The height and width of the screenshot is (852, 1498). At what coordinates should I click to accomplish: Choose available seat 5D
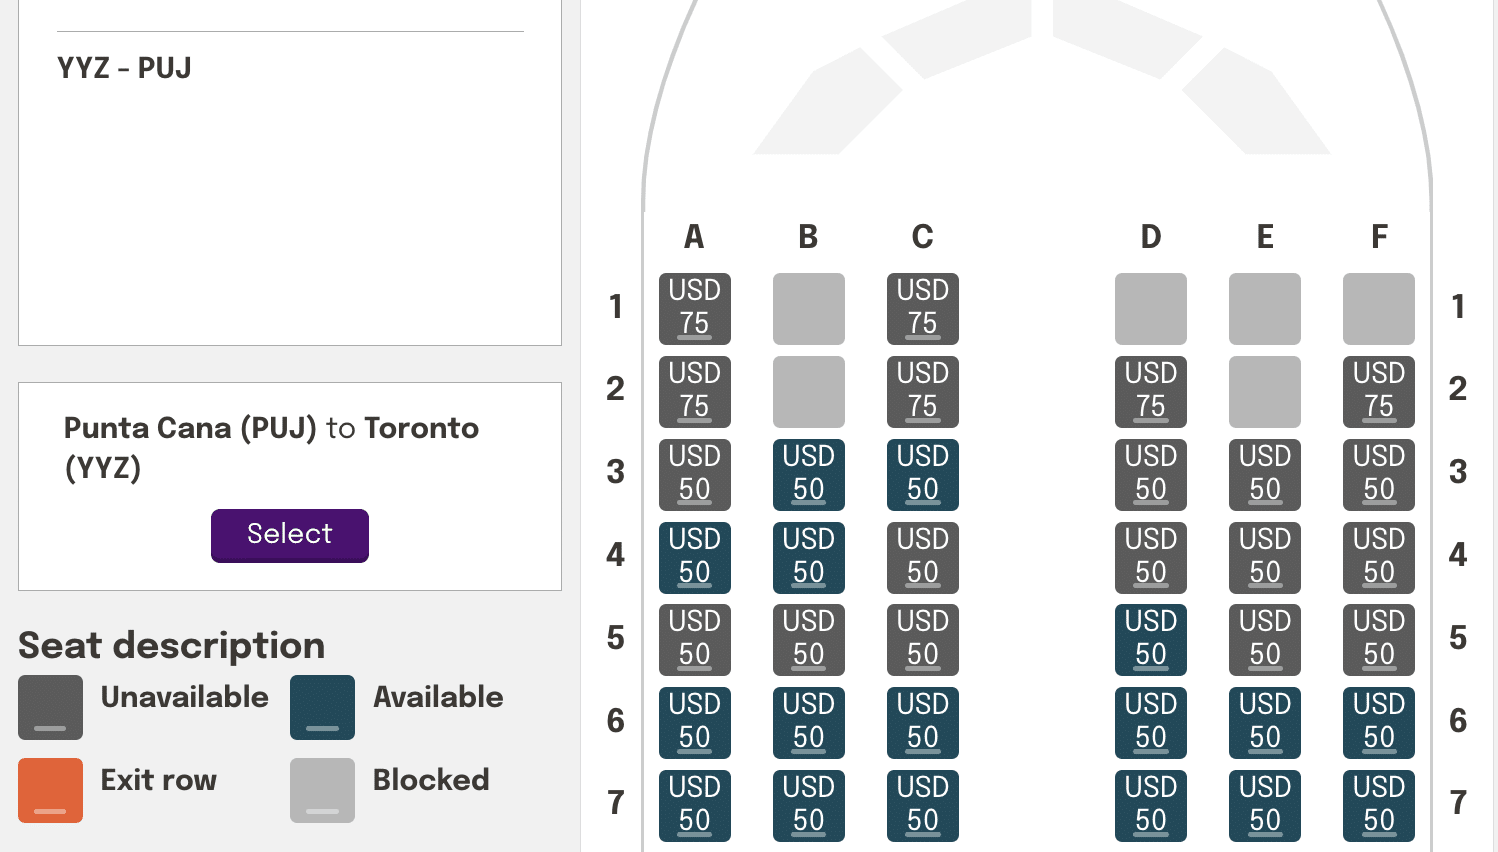click(x=1150, y=639)
